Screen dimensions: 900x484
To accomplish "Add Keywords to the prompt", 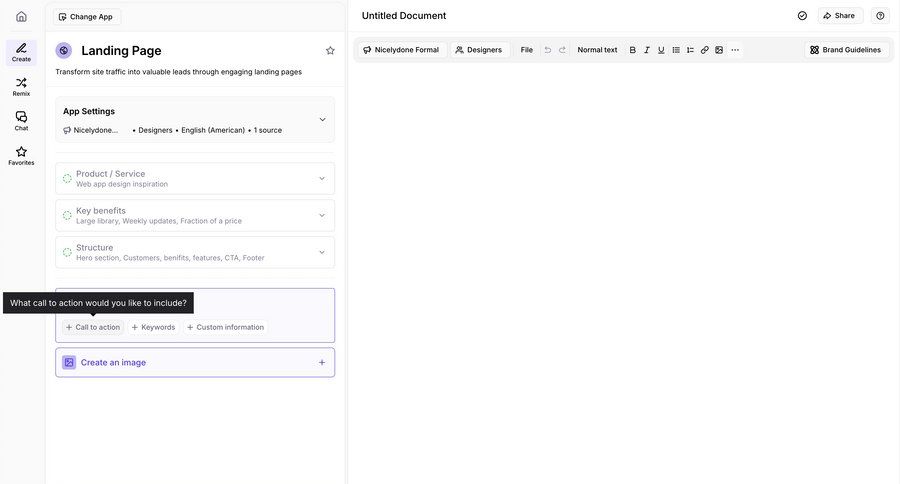I will pos(153,327).
